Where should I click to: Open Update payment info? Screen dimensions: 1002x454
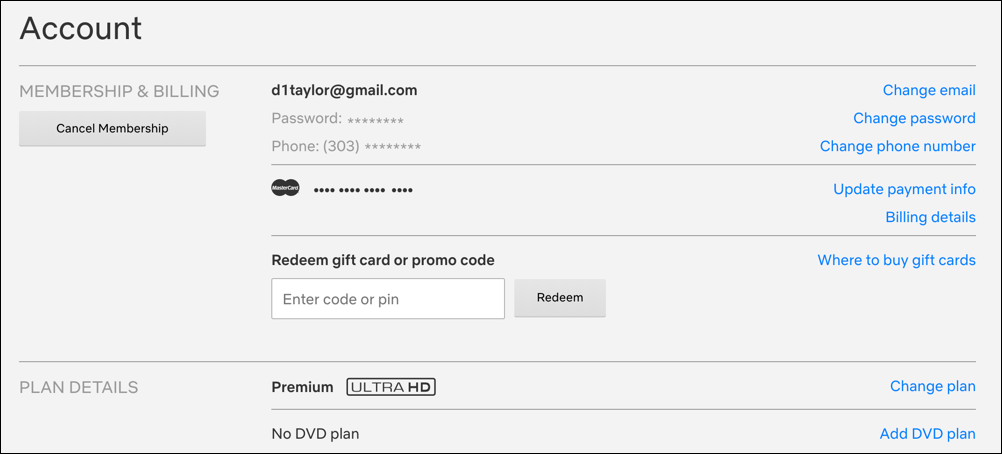(x=904, y=189)
